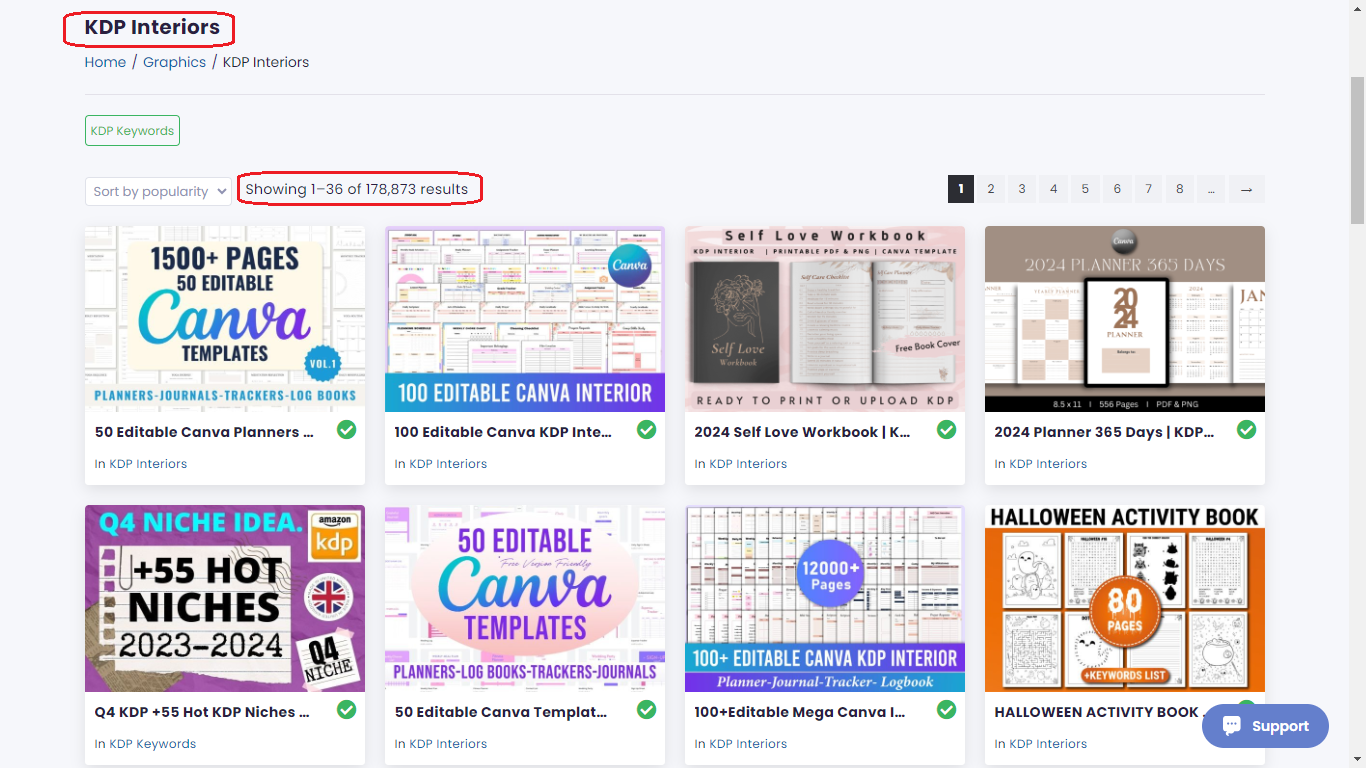Open the Home breadcrumb link
The width and height of the screenshot is (1366, 768).
[105, 62]
